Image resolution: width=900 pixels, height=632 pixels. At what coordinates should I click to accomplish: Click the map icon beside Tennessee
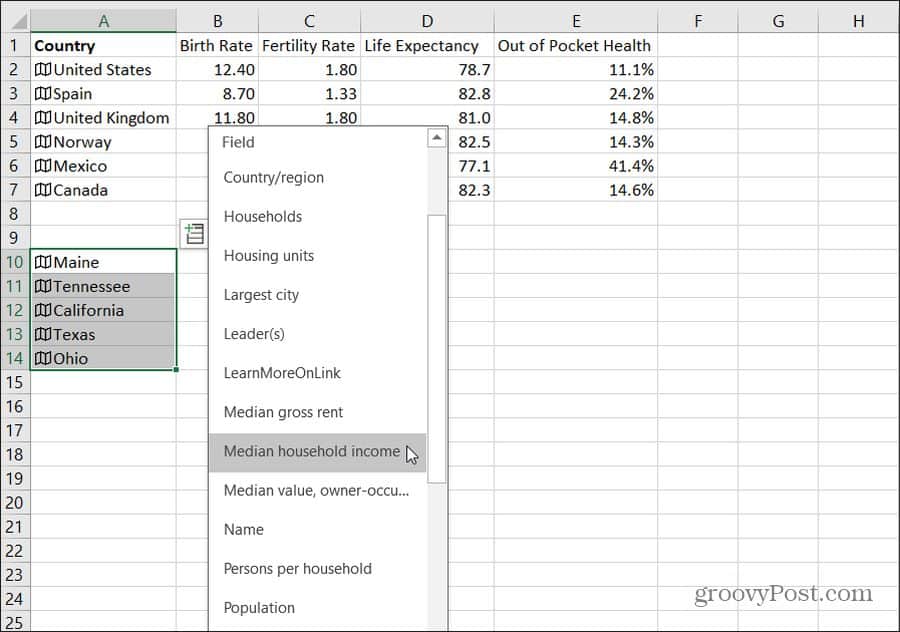pyautogui.click(x=42, y=287)
